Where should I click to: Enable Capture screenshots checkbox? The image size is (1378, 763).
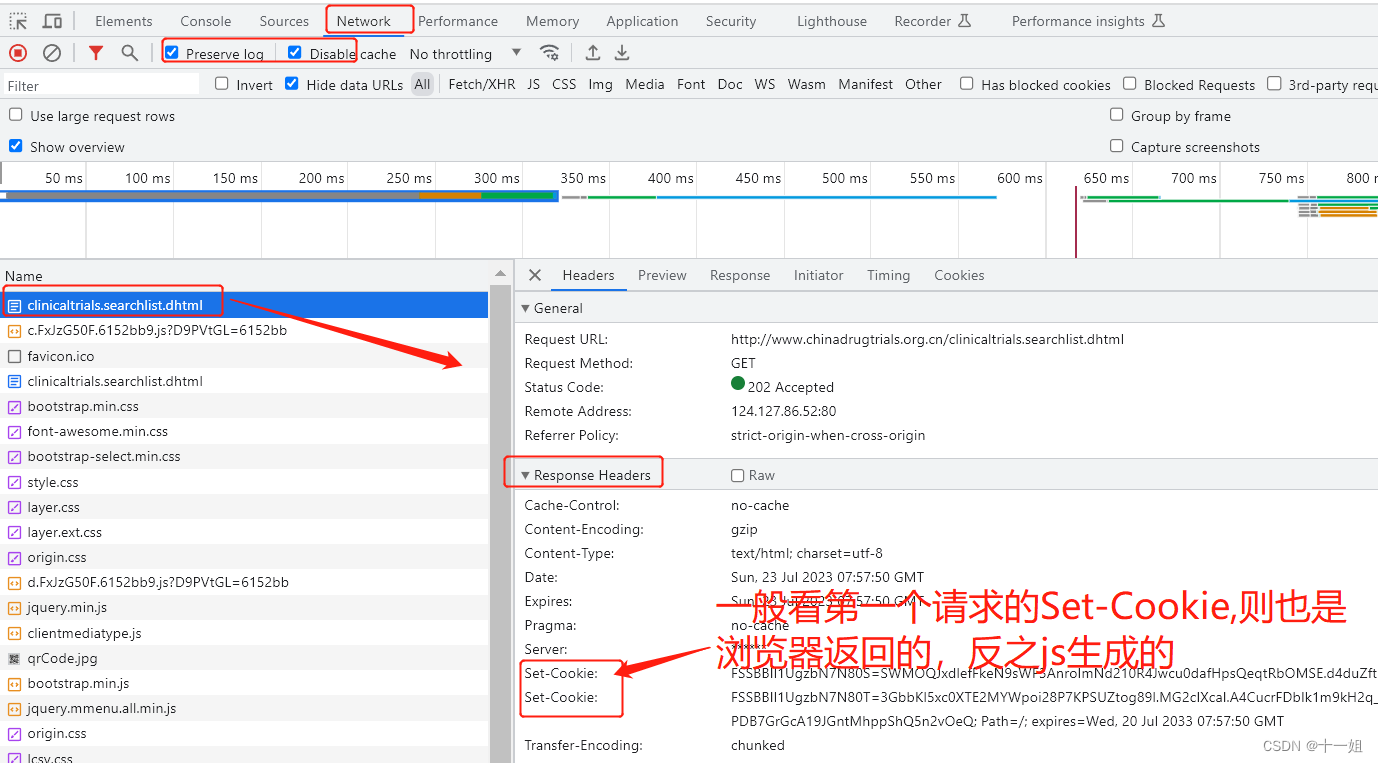click(1117, 146)
